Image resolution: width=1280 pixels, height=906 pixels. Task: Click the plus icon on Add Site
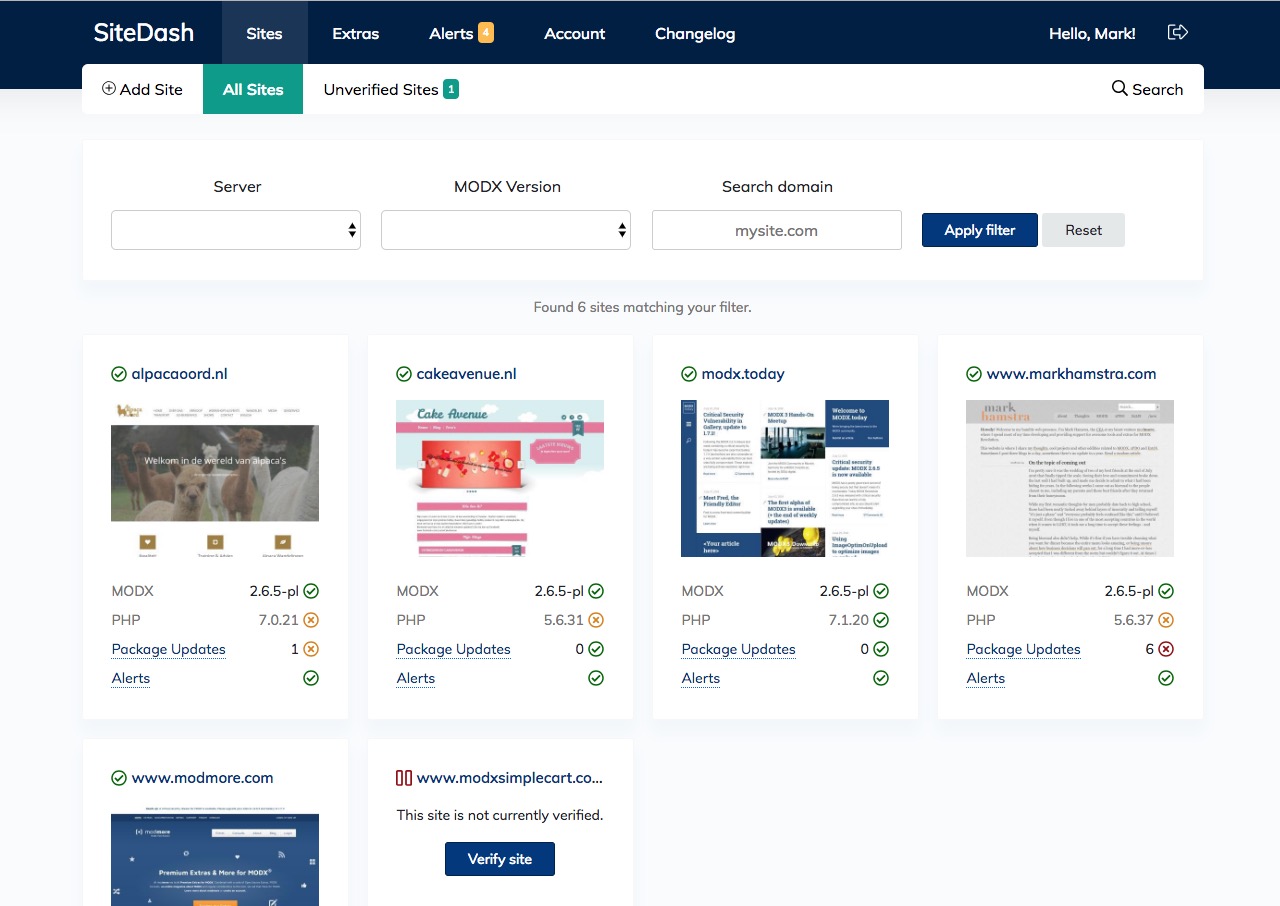[108, 89]
